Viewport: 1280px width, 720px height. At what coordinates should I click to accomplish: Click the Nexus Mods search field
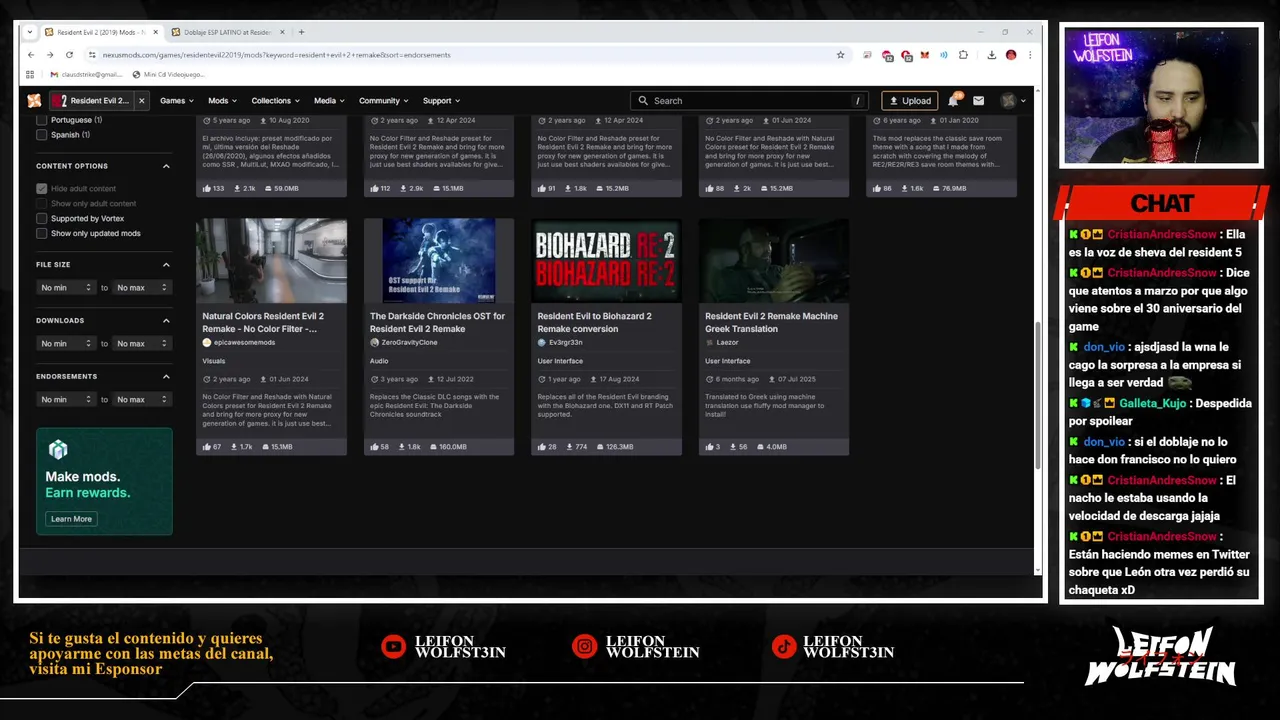750,101
